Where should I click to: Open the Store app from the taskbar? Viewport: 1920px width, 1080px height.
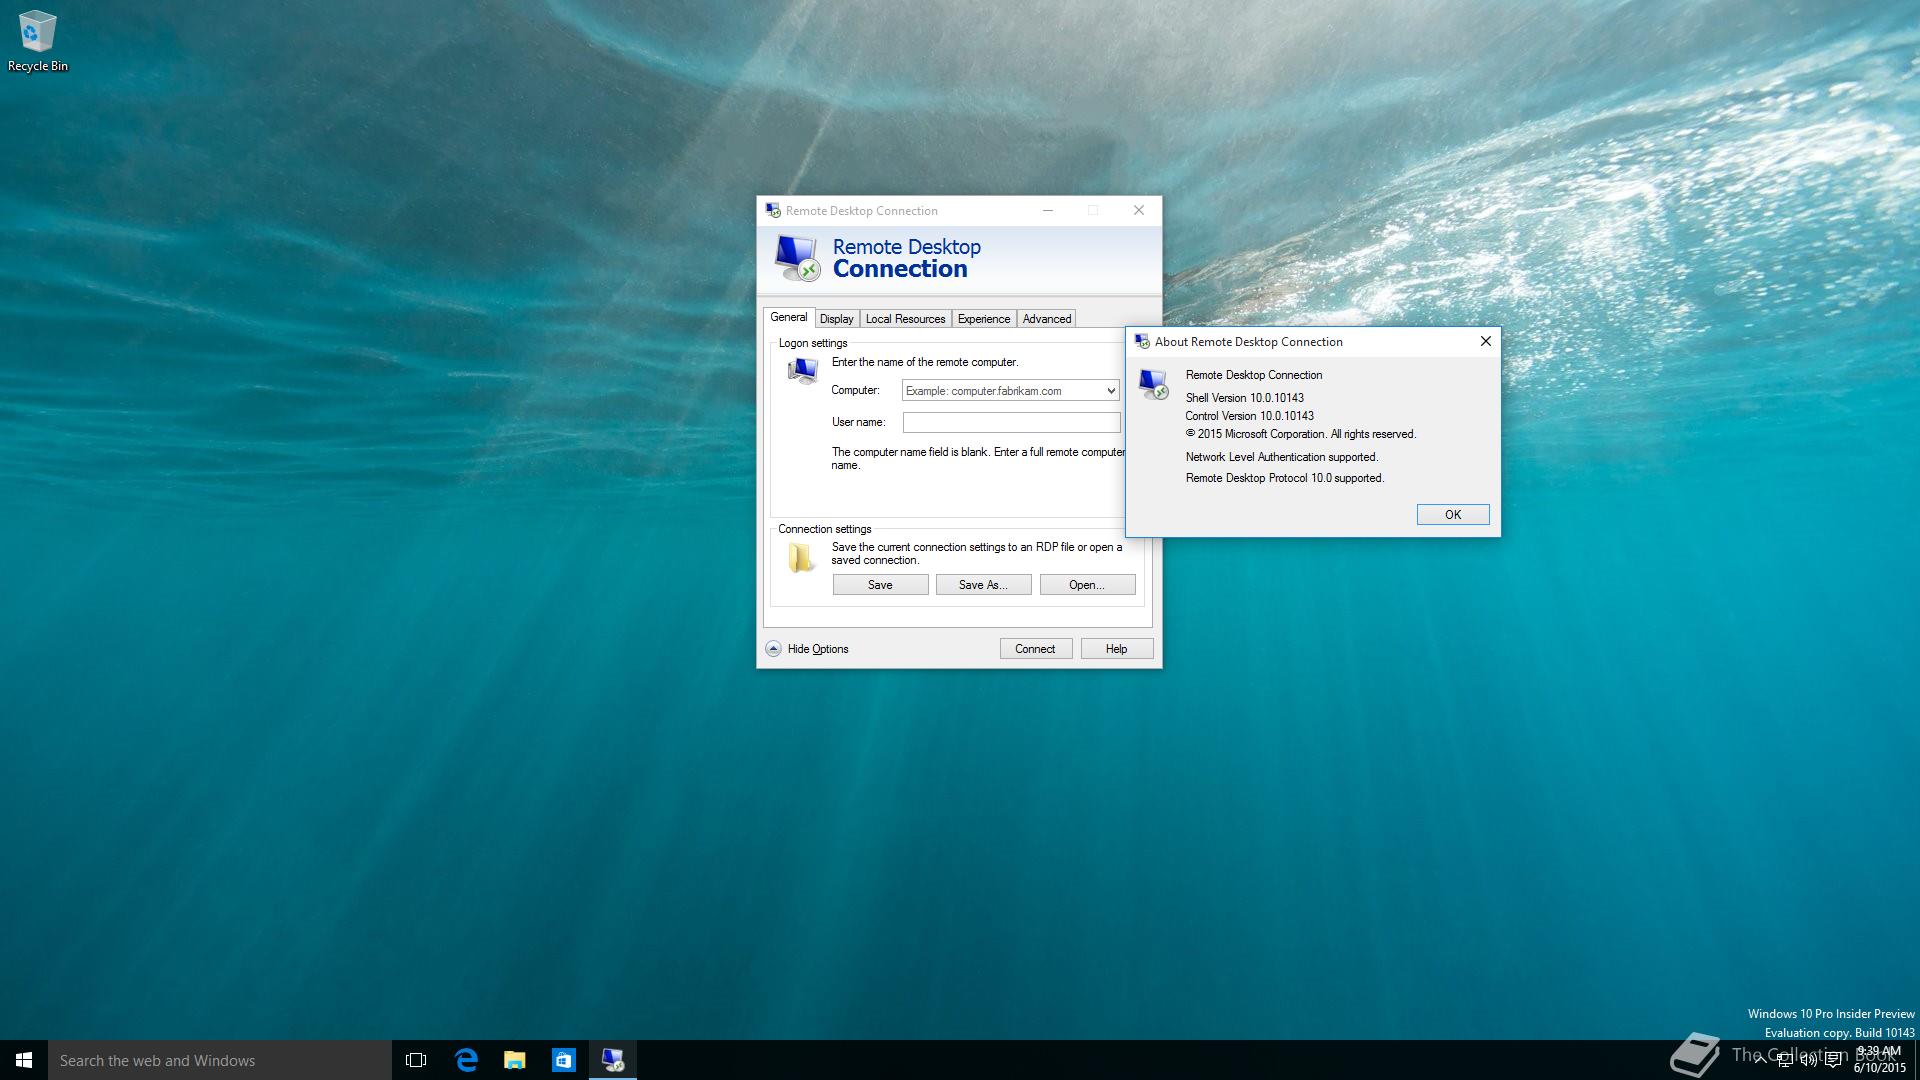coord(564,1060)
